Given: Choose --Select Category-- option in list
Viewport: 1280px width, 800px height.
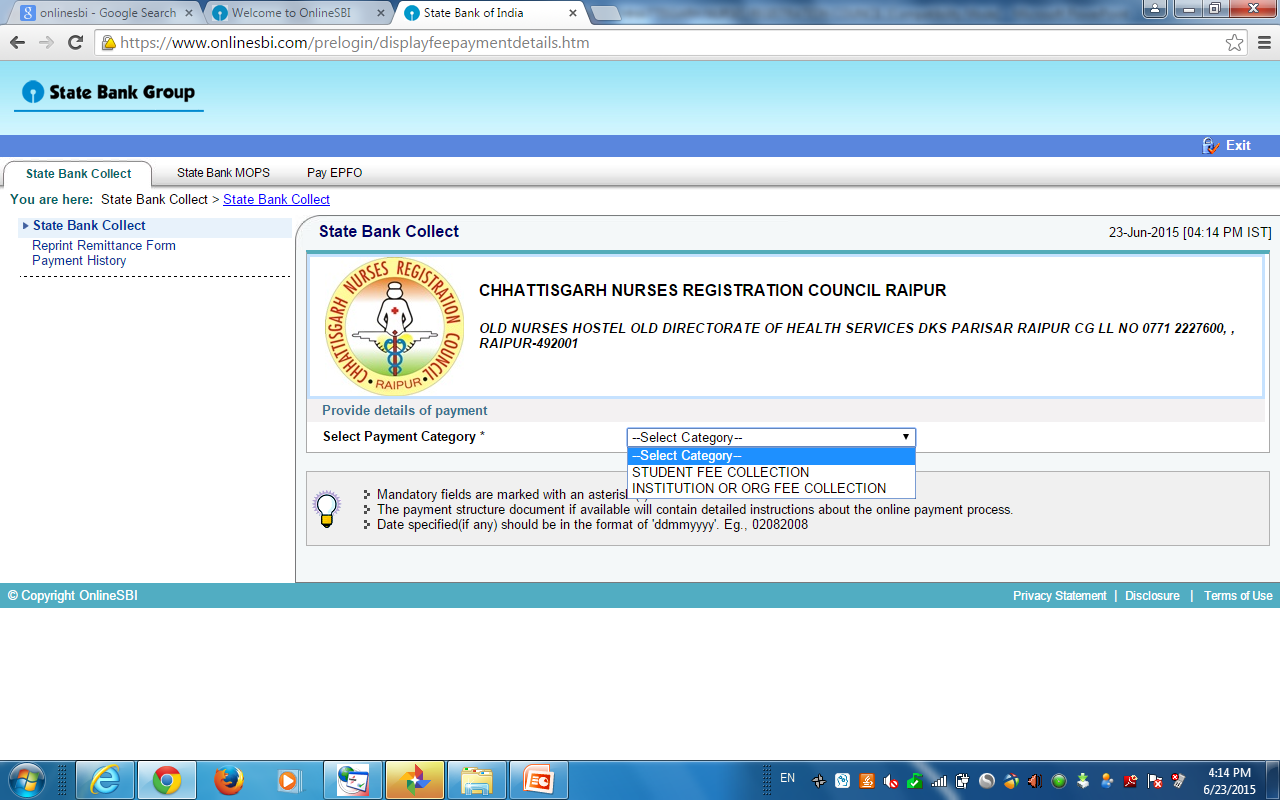Looking at the screenshot, I should click(x=771, y=456).
